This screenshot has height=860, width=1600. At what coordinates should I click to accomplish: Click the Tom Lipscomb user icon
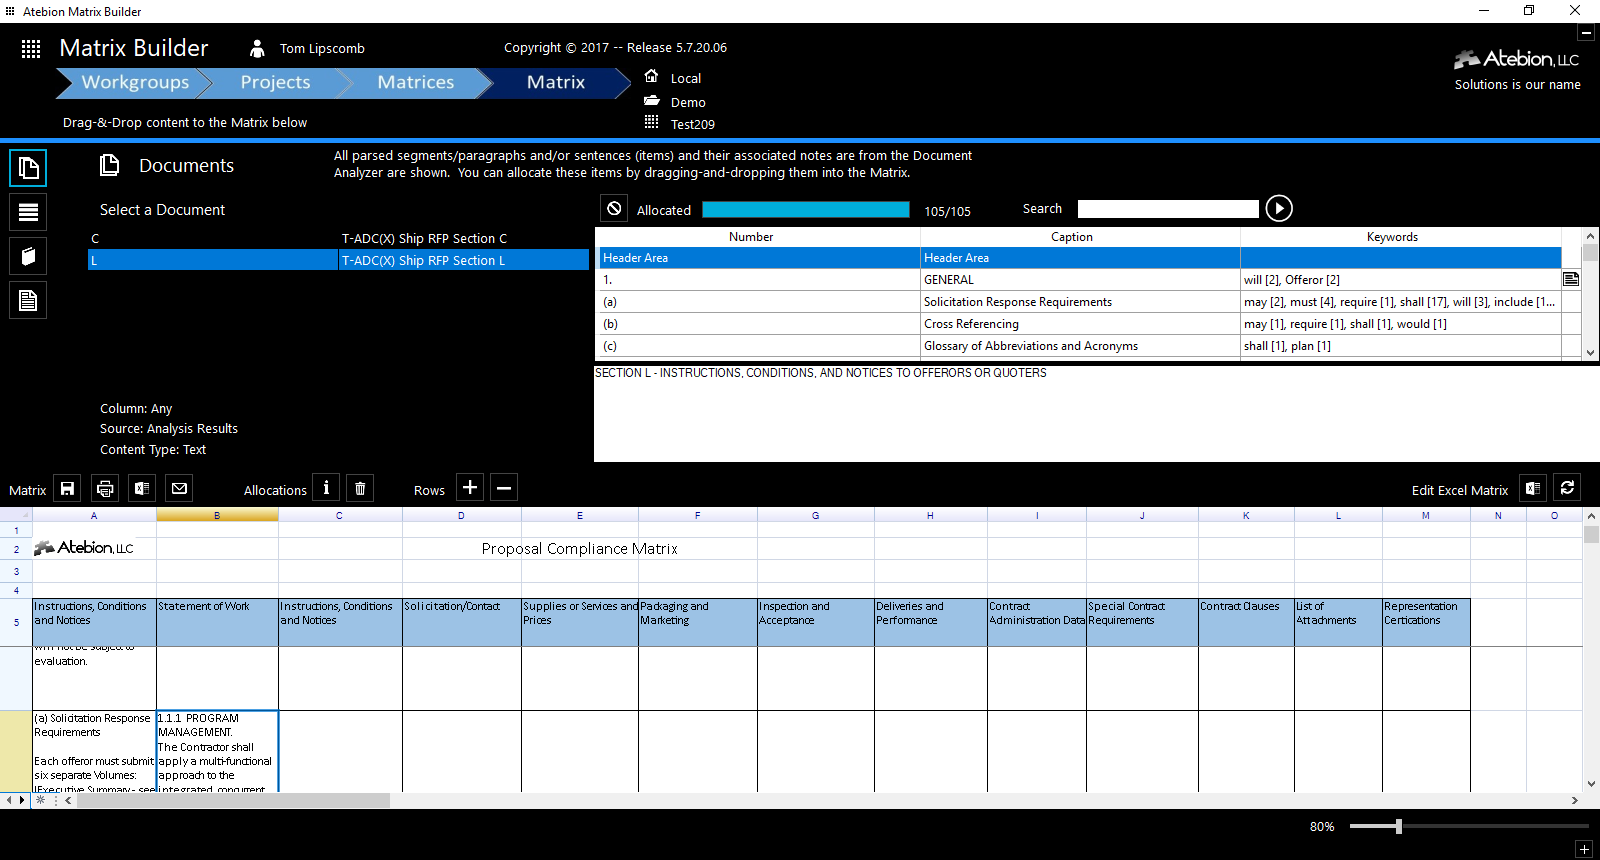257,48
